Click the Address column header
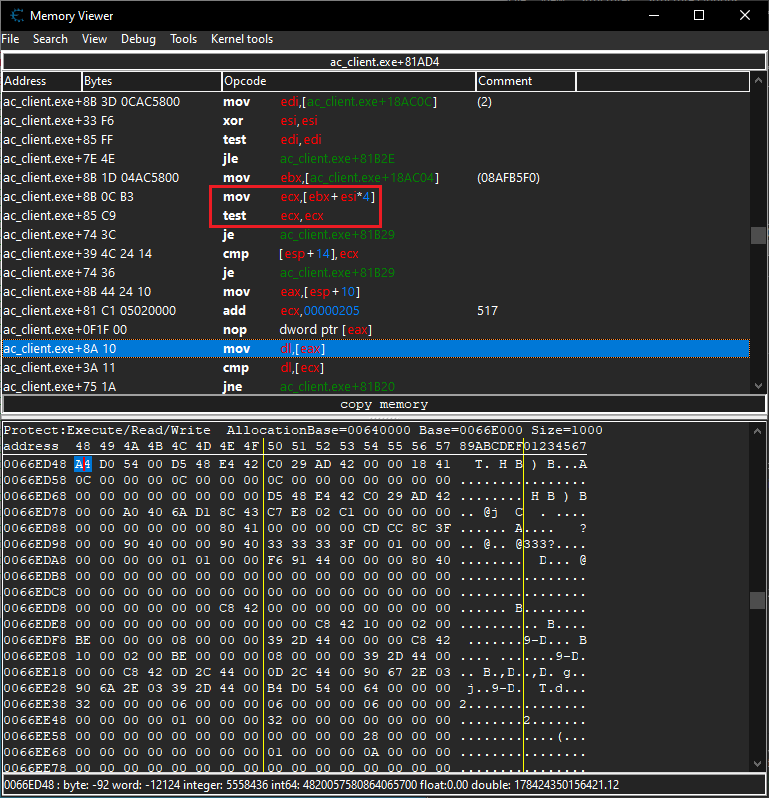Image resolution: width=769 pixels, height=798 pixels. pos(41,81)
